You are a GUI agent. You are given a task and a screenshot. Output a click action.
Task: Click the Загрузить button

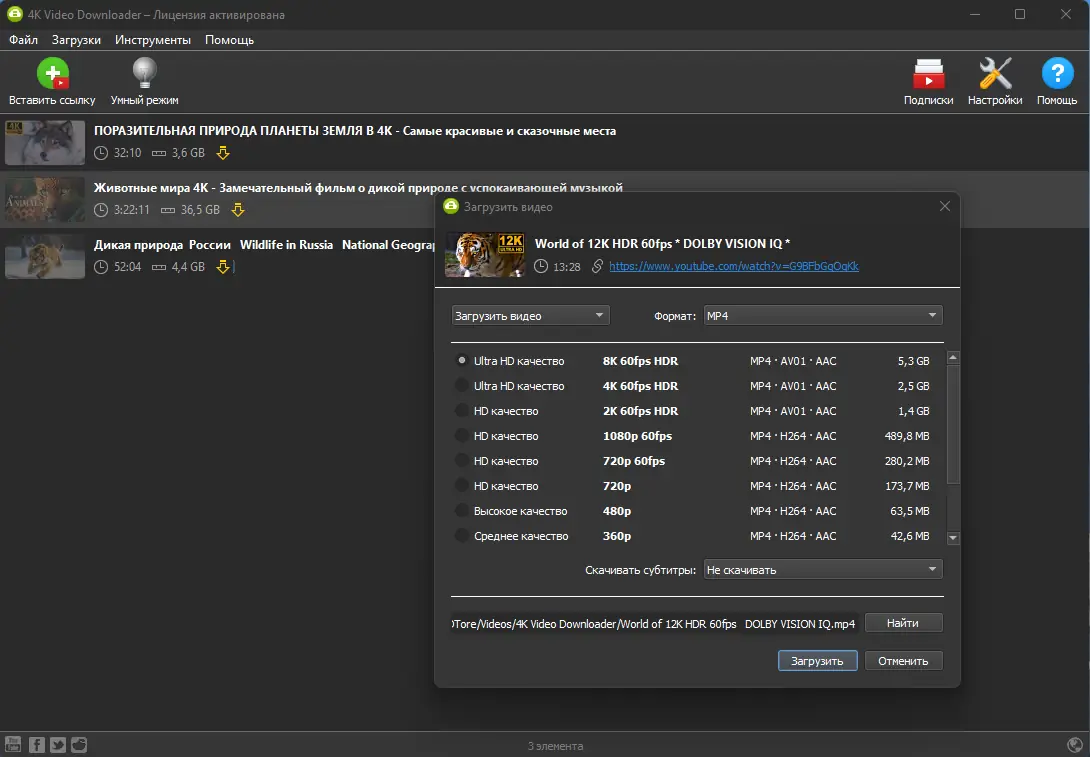(x=818, y=660)
